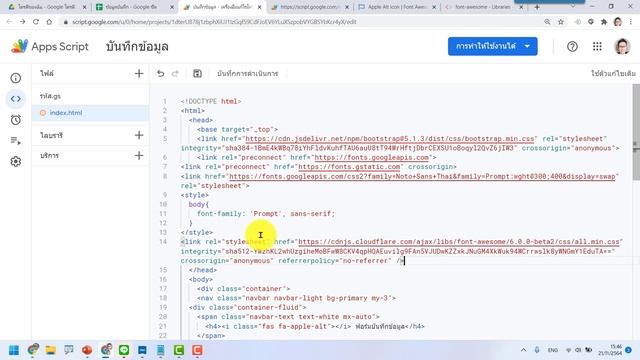Open the fonts.googleapis.com link on line 6
The width and height of the screenshot is (640, 360).
click(371, 158)
